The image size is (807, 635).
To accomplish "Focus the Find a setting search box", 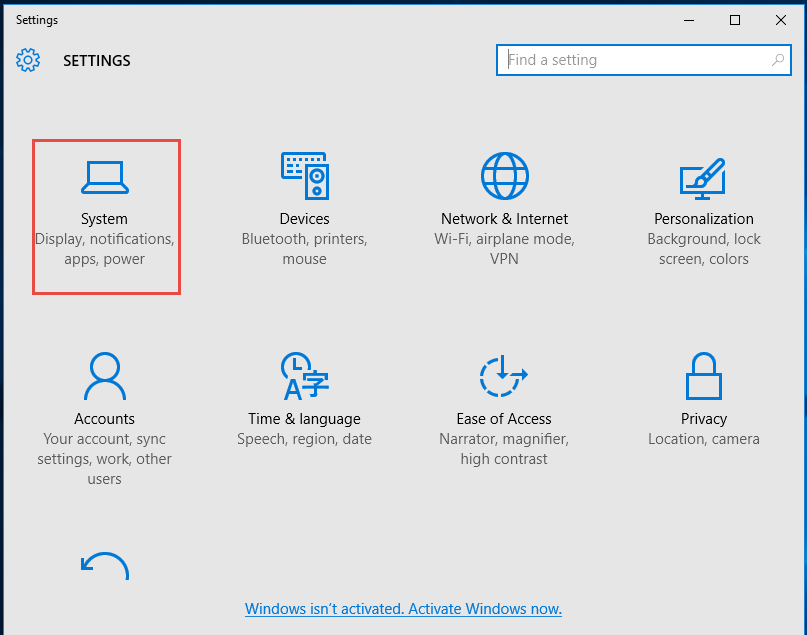I will pyautogui.click(x=644, y=60).
